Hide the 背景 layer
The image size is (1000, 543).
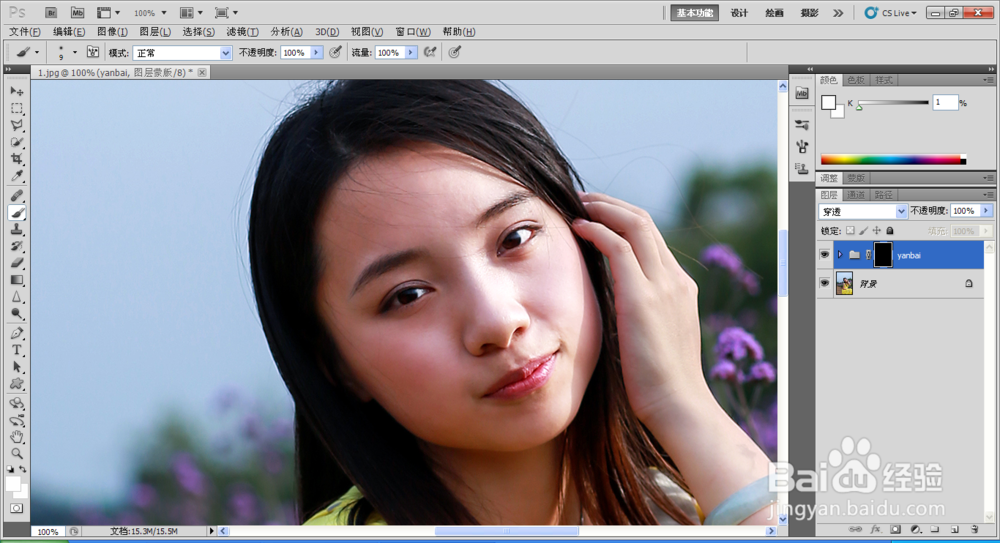(x=825, y=283)
